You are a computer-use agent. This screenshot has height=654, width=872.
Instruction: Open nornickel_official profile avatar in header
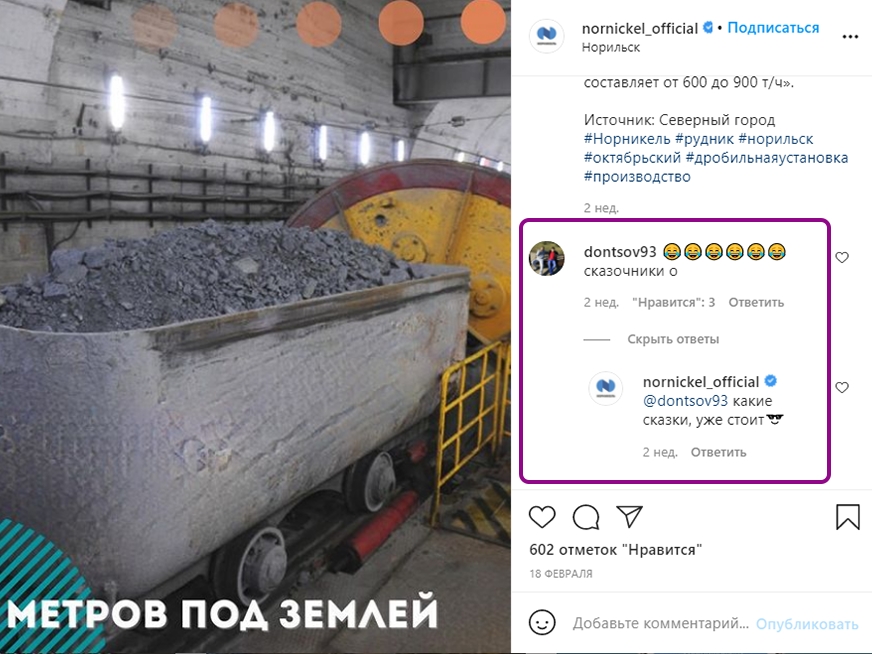(x=547, y=36)
